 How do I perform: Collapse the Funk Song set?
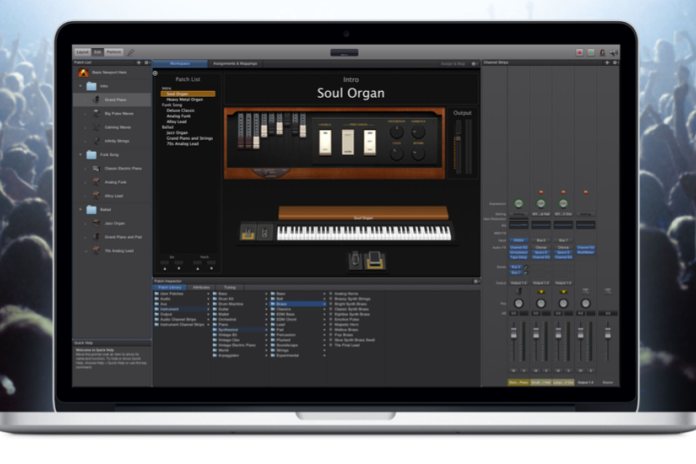pos(78,154)
